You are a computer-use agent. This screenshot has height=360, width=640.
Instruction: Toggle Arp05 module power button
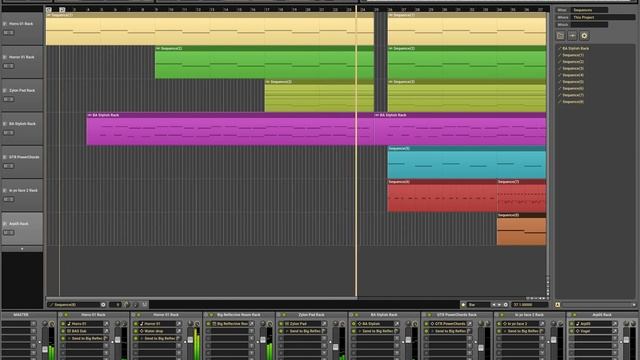(x=571, y=324)
